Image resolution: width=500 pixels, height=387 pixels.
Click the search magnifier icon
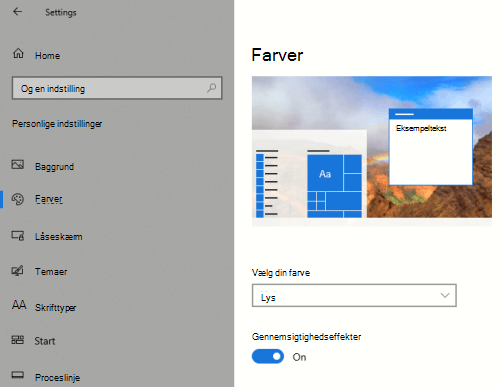coord(211,88)
